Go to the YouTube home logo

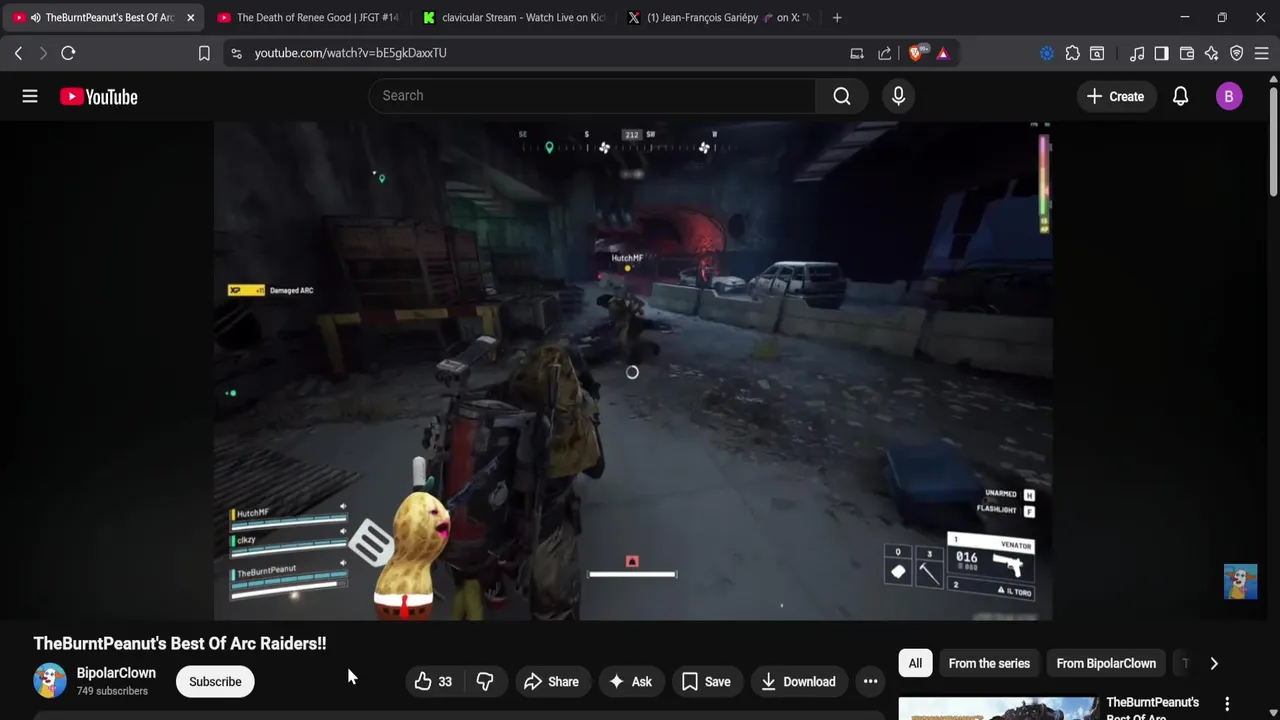pyautogui.click(x=98, y=96)
